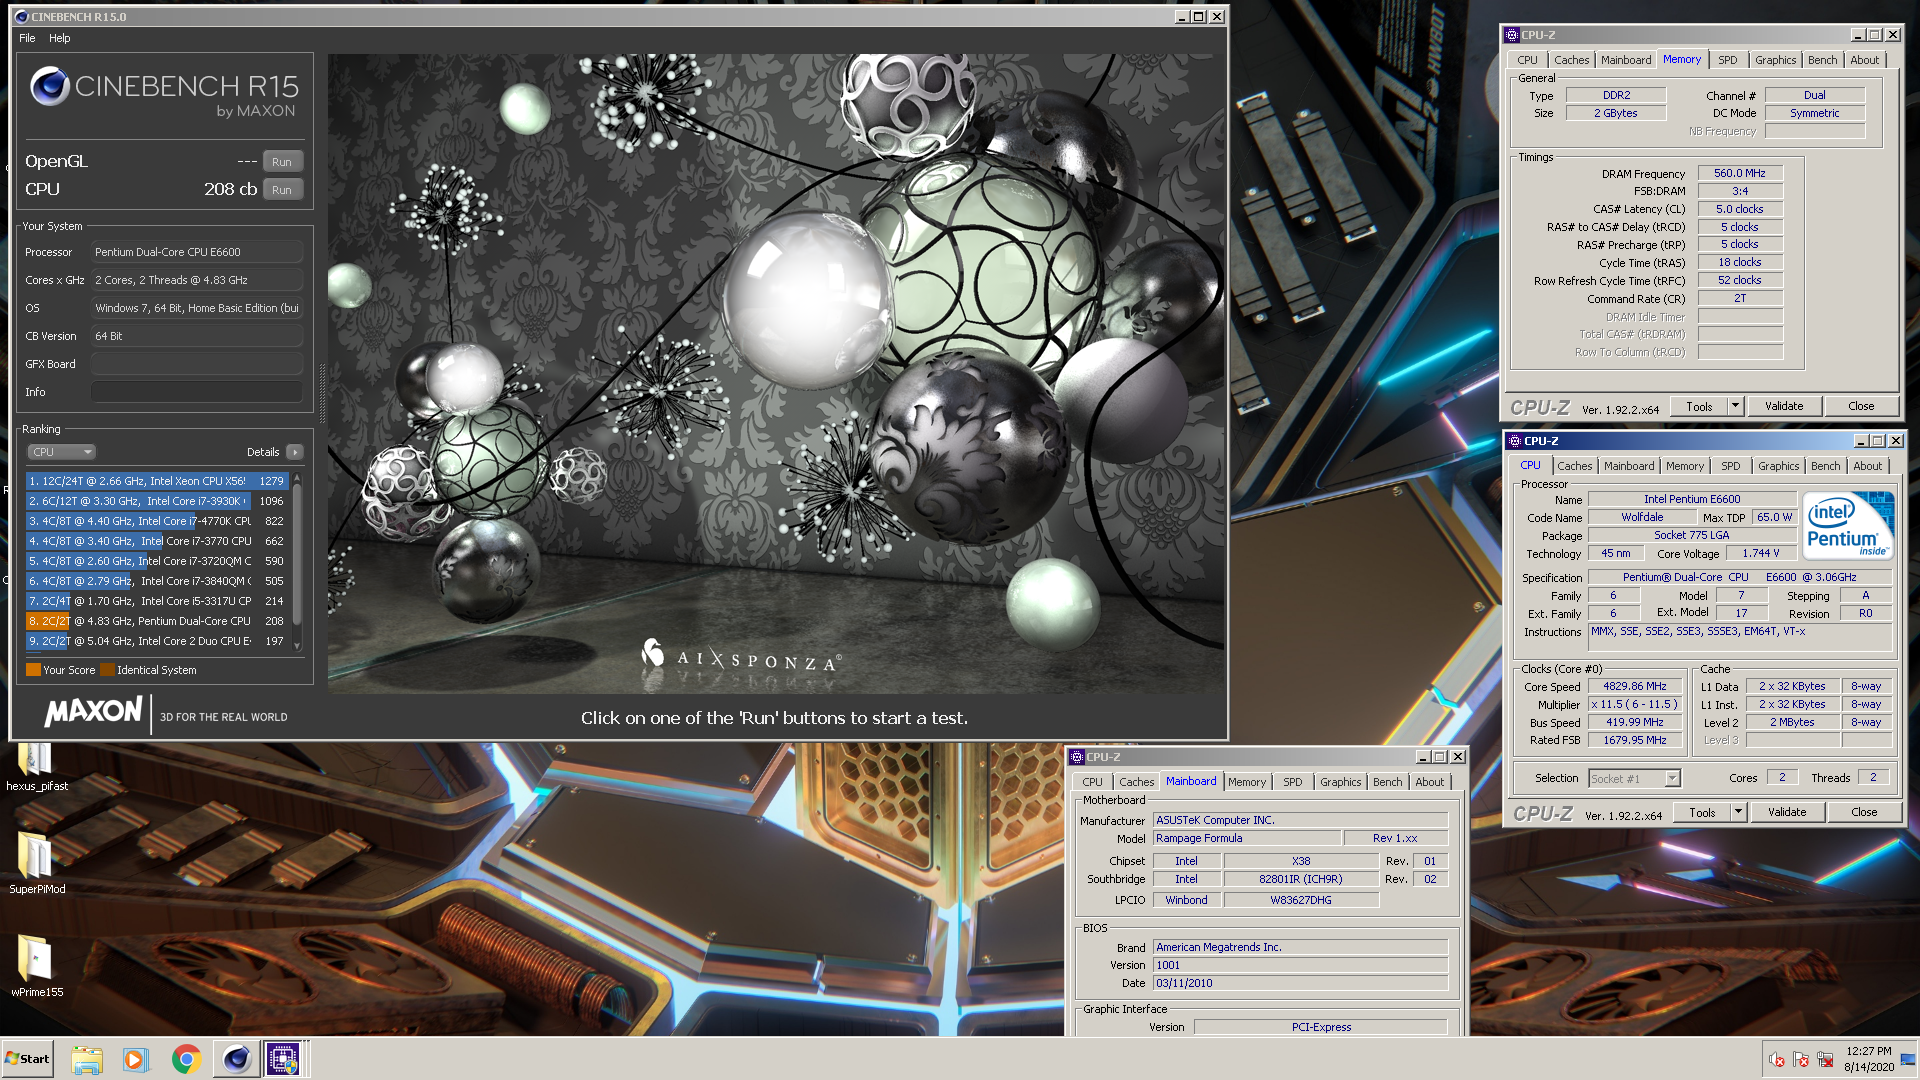
Task: Click the Your Score orange legend swatch
Action: (x=33, y=670)
